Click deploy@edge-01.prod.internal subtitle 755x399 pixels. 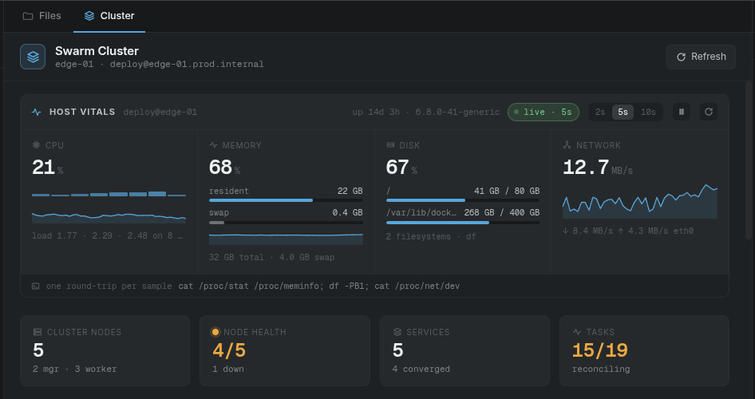coord(187,64)
